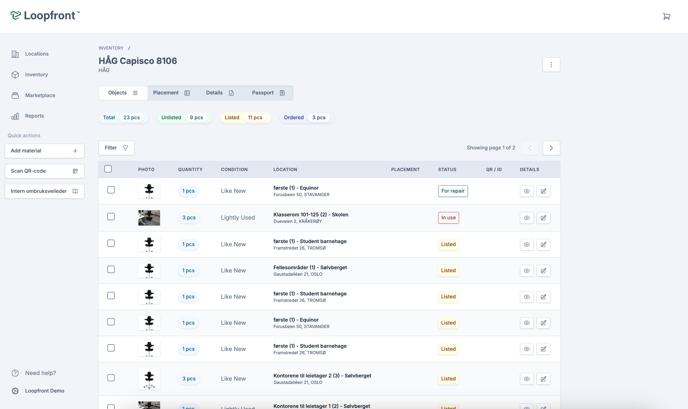
Task: Select the Unlisted 9 pcs chip
Action: coord(183,118)
